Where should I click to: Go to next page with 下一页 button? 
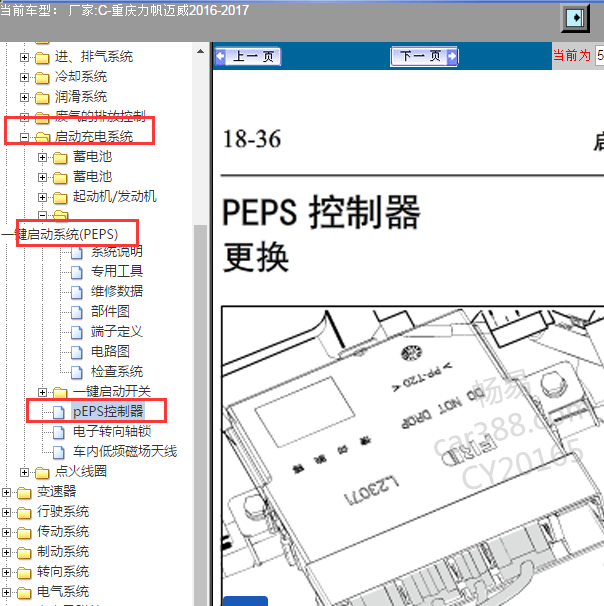(x=424, y=56)
